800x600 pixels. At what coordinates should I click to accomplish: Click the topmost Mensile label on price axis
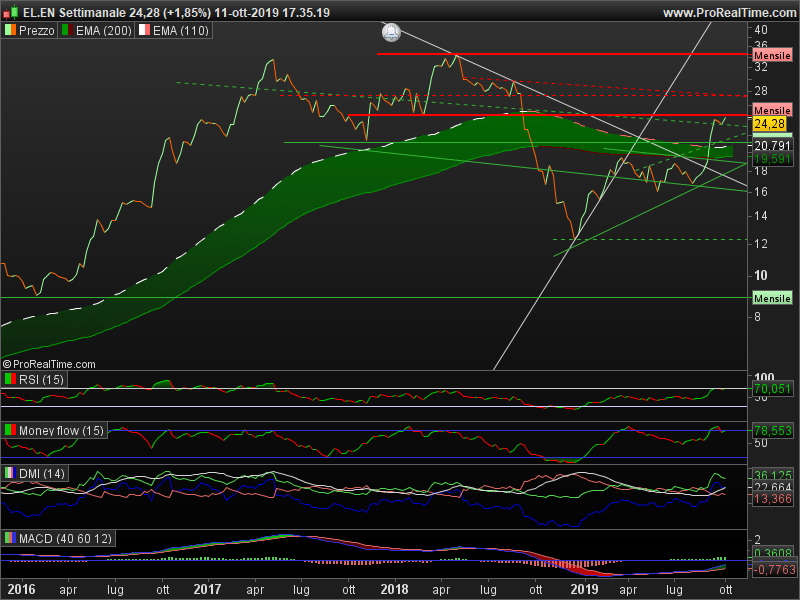[772, 57]
